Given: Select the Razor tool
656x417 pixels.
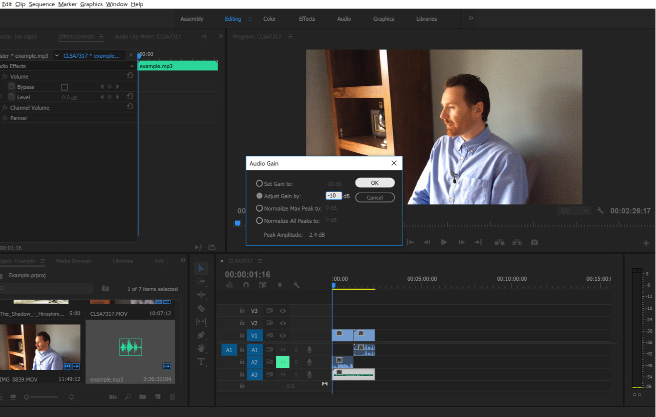Looking at the screenshot, I should coord(201,308).
